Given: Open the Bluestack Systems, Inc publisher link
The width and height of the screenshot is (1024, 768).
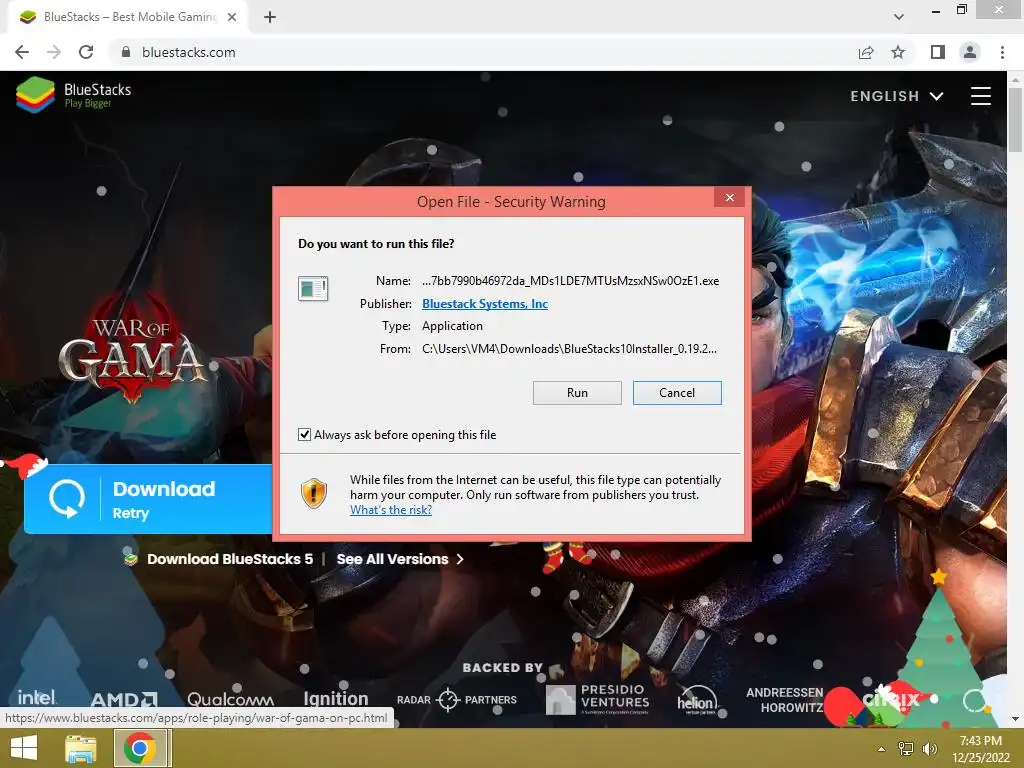Looking at the screenshot, I should pyautogui.click(x=485, y=304).
